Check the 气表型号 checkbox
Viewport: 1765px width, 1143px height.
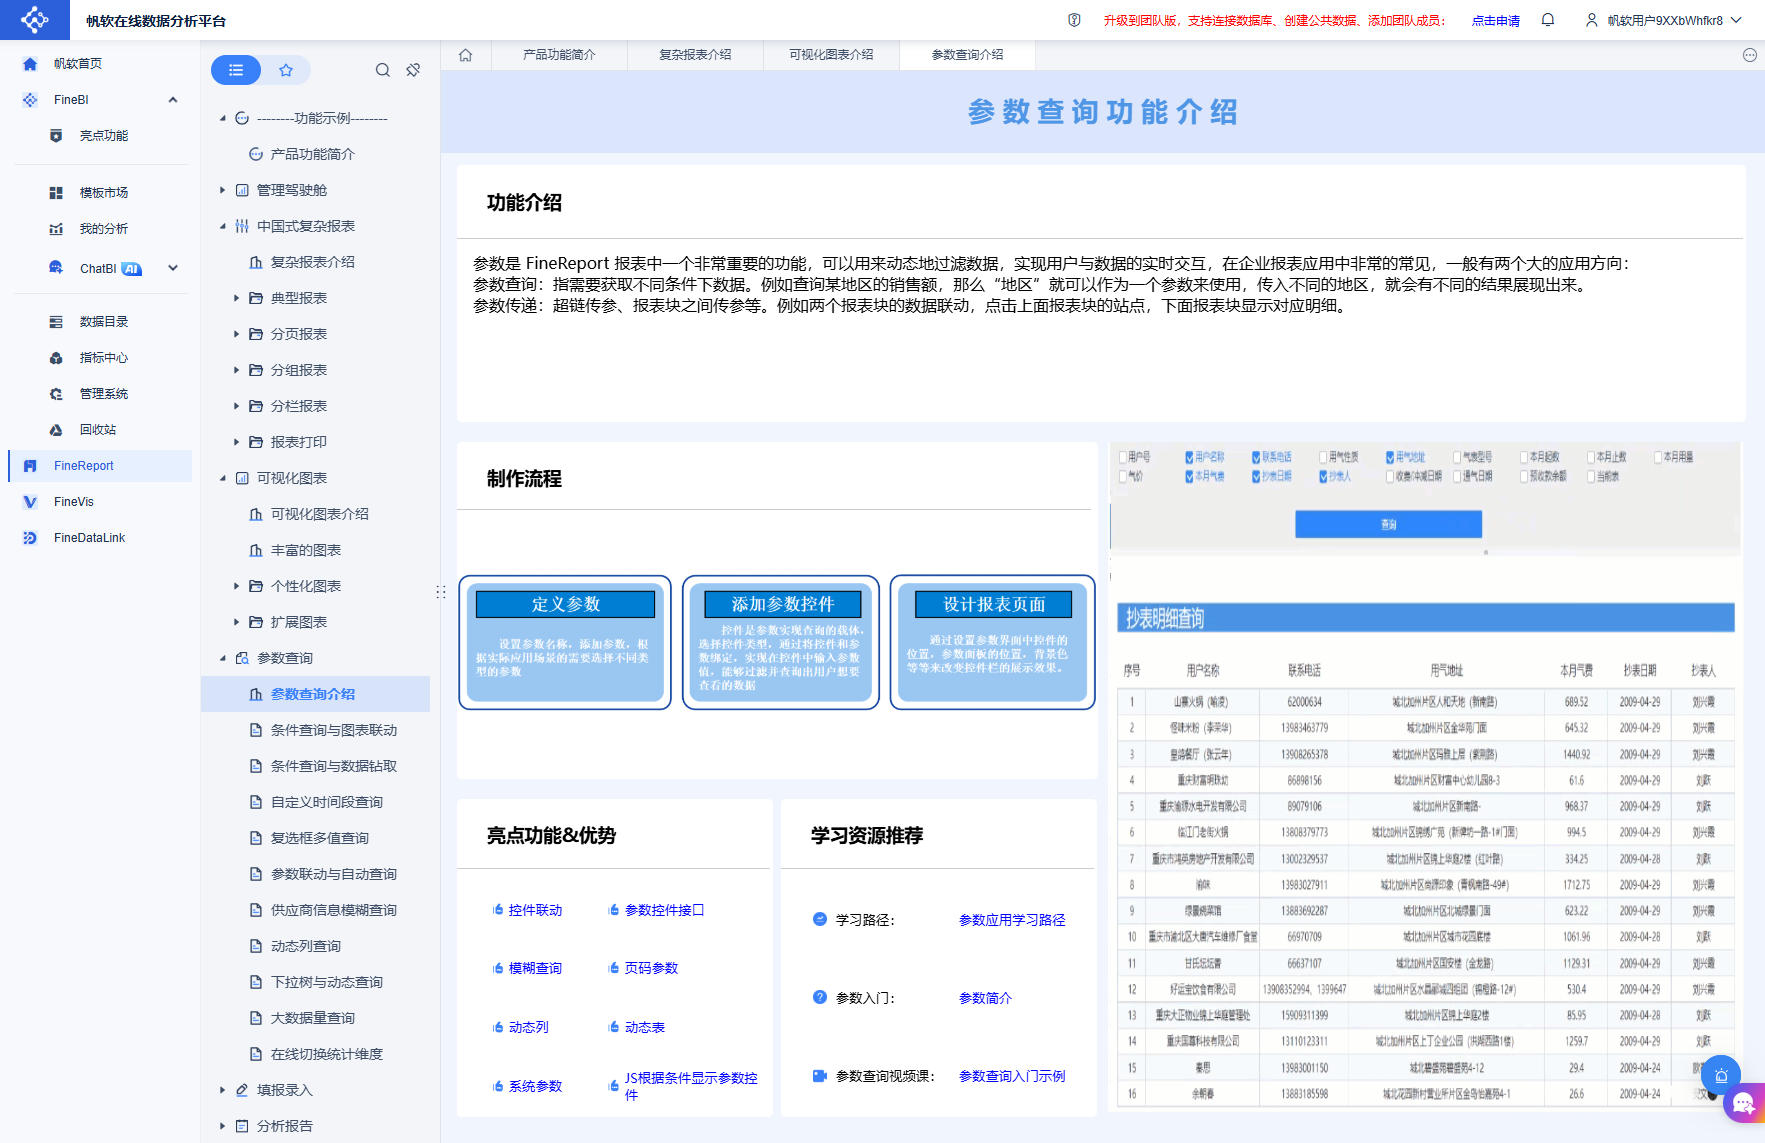point(1457,457)
